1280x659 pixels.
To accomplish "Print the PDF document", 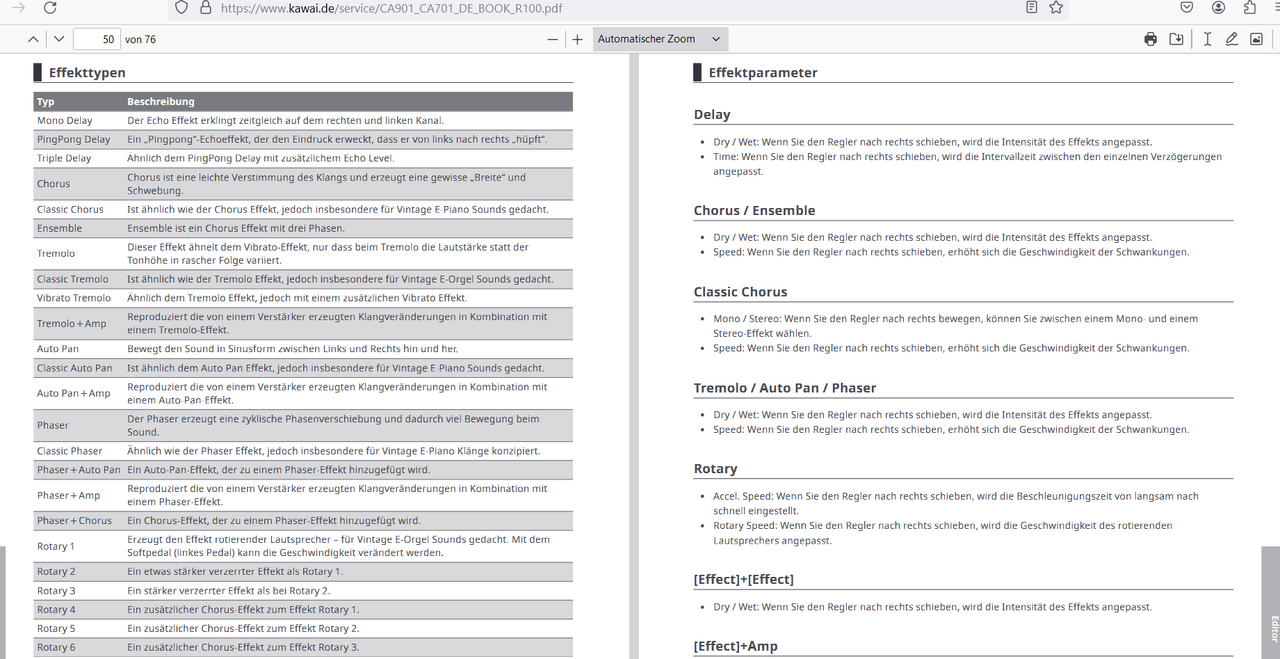I will (1150, 39).
